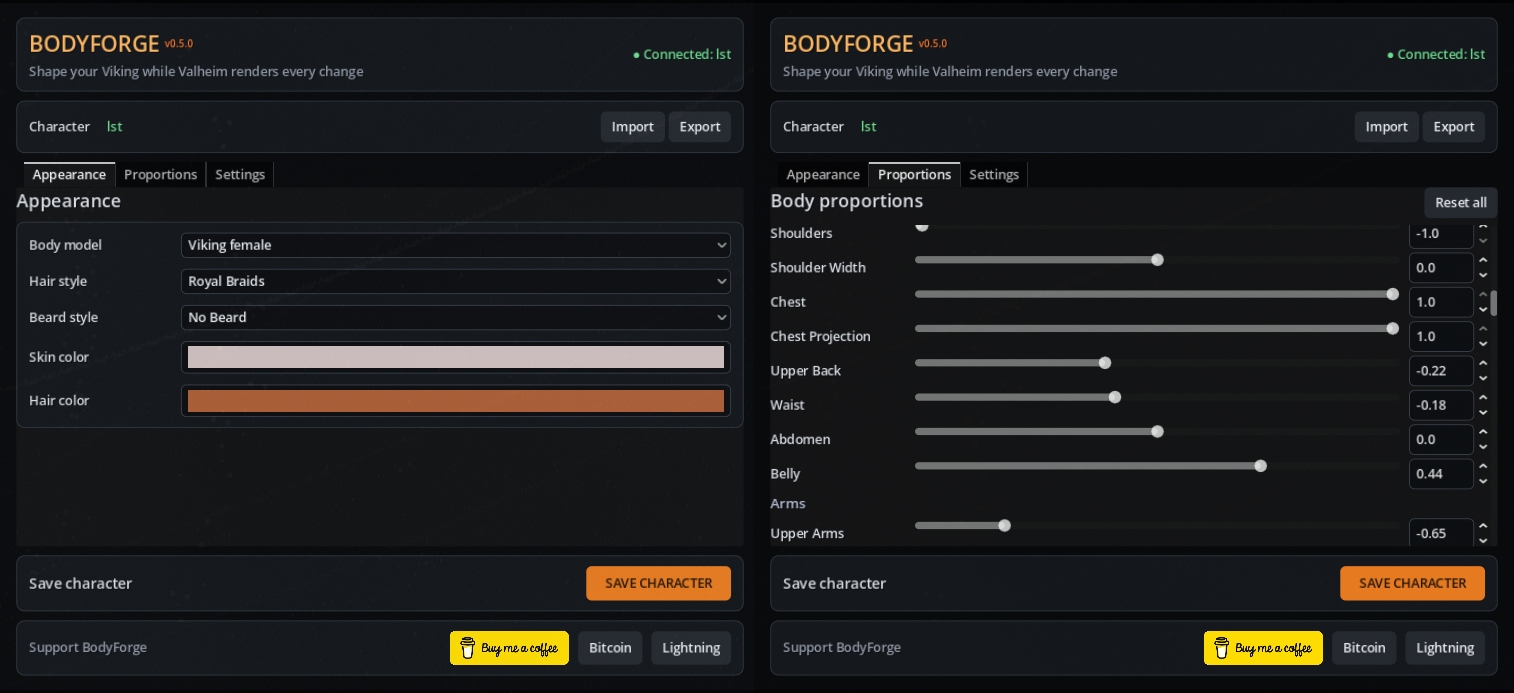
Task: Click Import in the left BodyForge window
Action: (x=632, y=127)
